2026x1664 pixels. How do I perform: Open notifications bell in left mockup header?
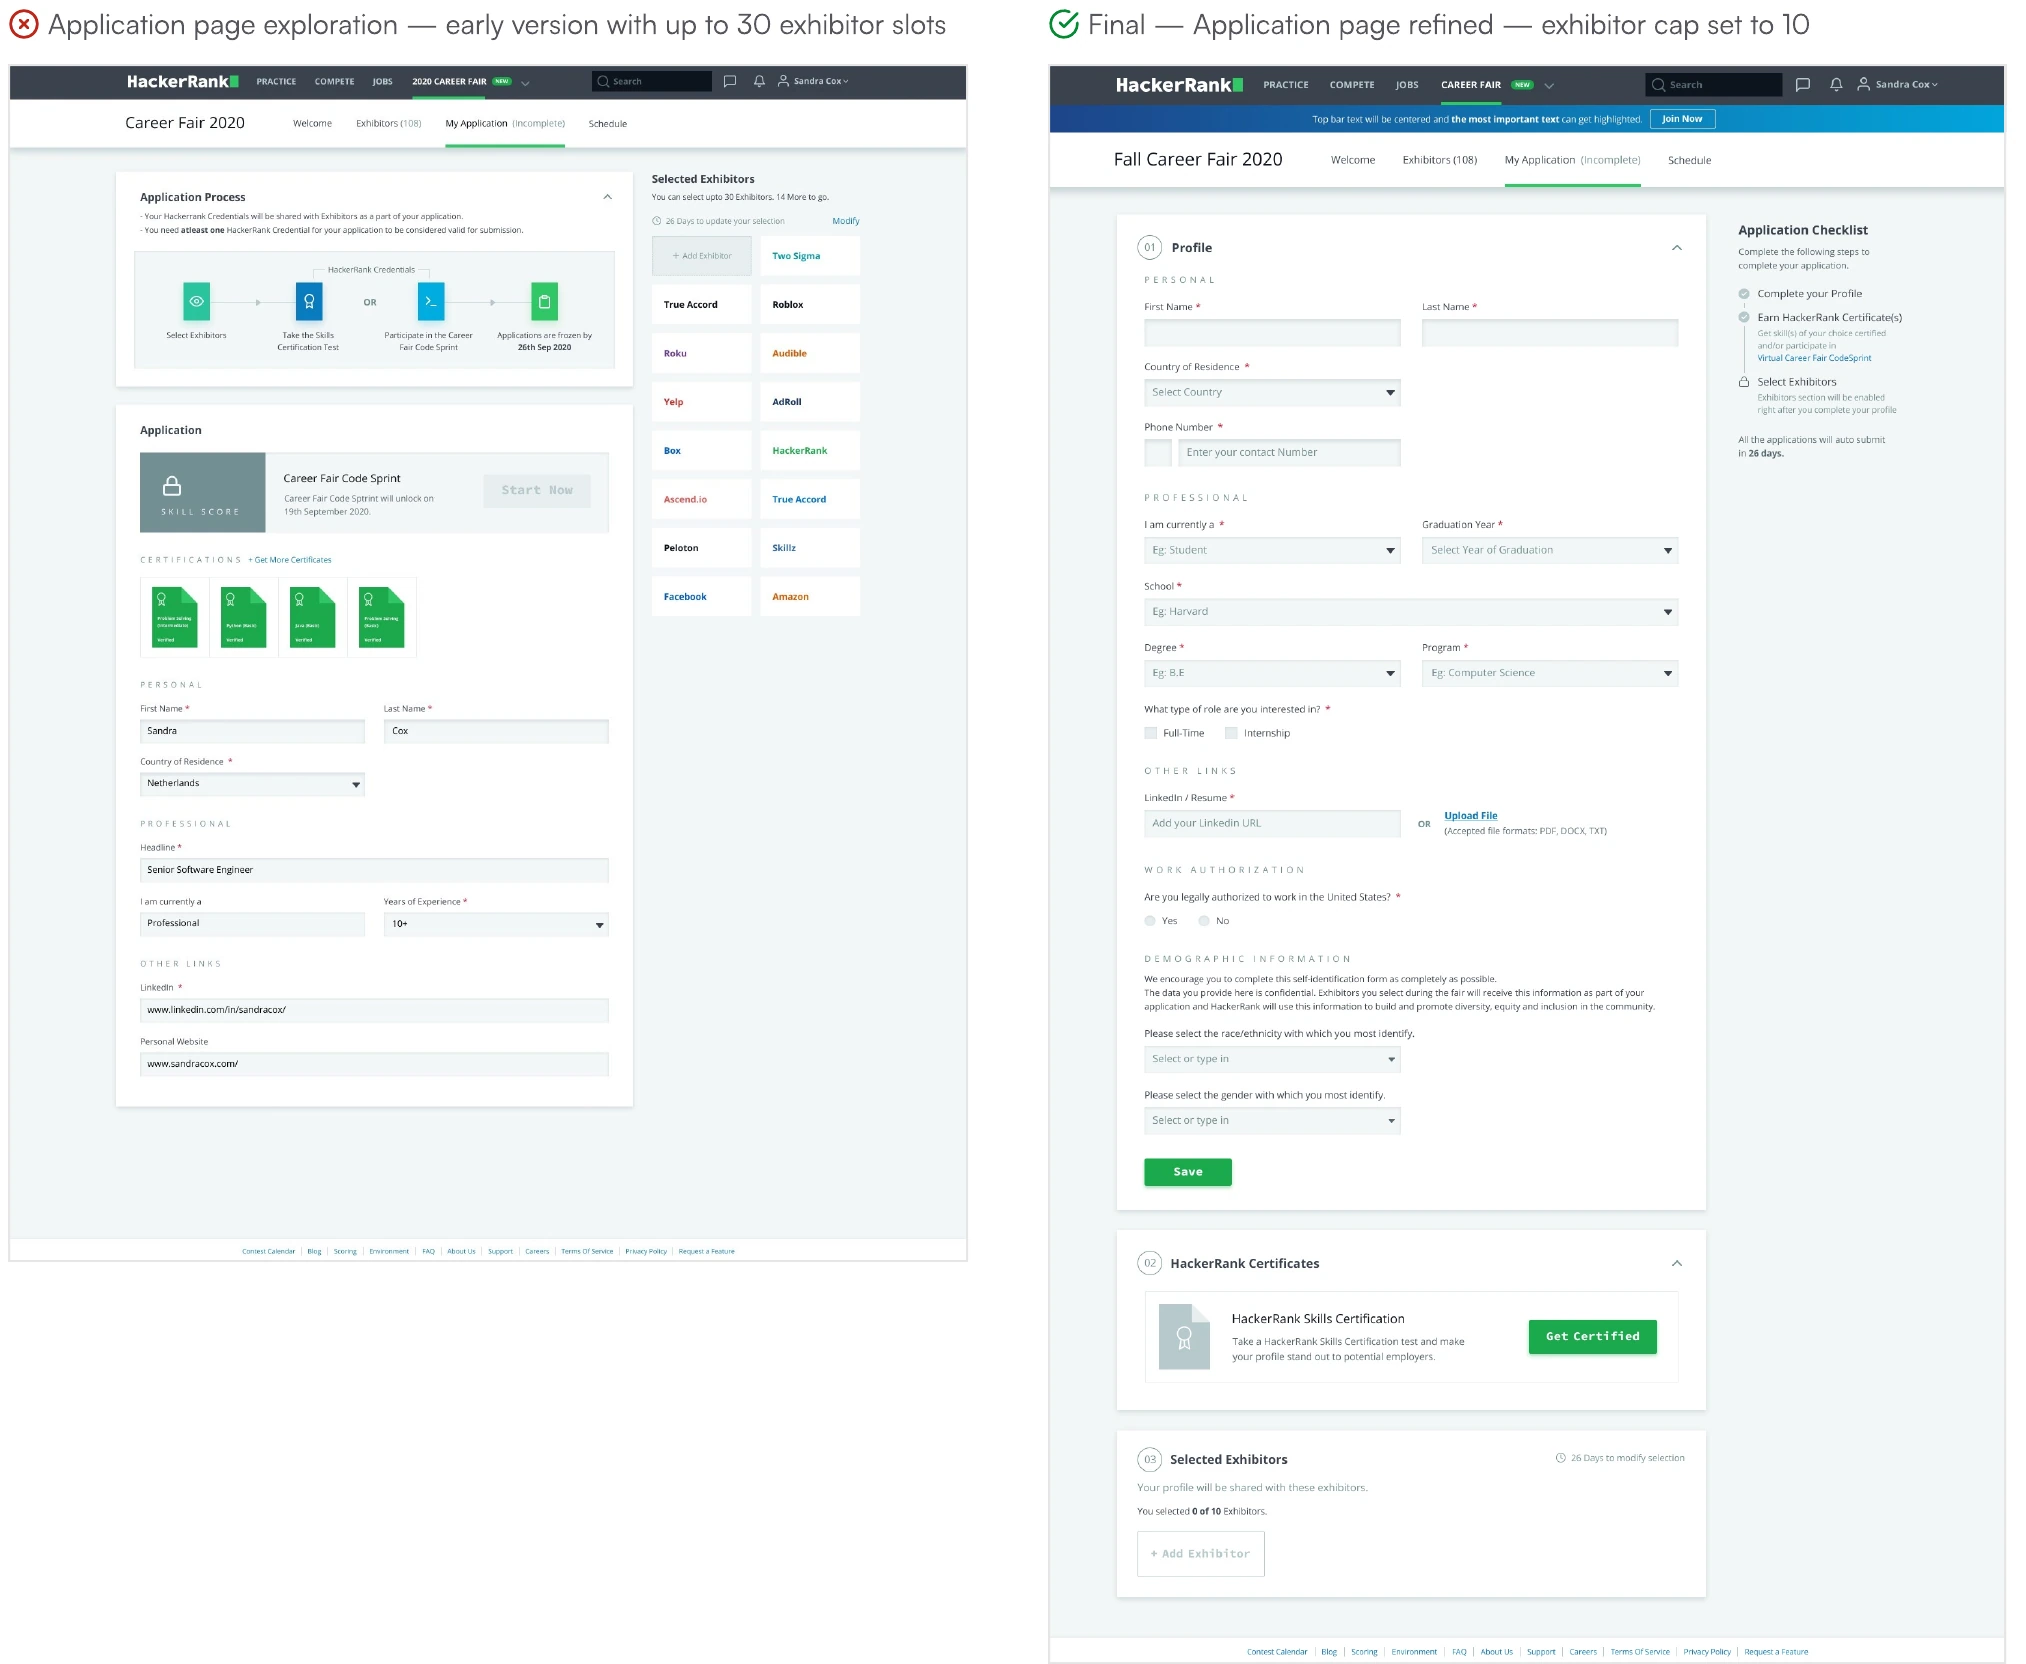[x=759, y=81]
